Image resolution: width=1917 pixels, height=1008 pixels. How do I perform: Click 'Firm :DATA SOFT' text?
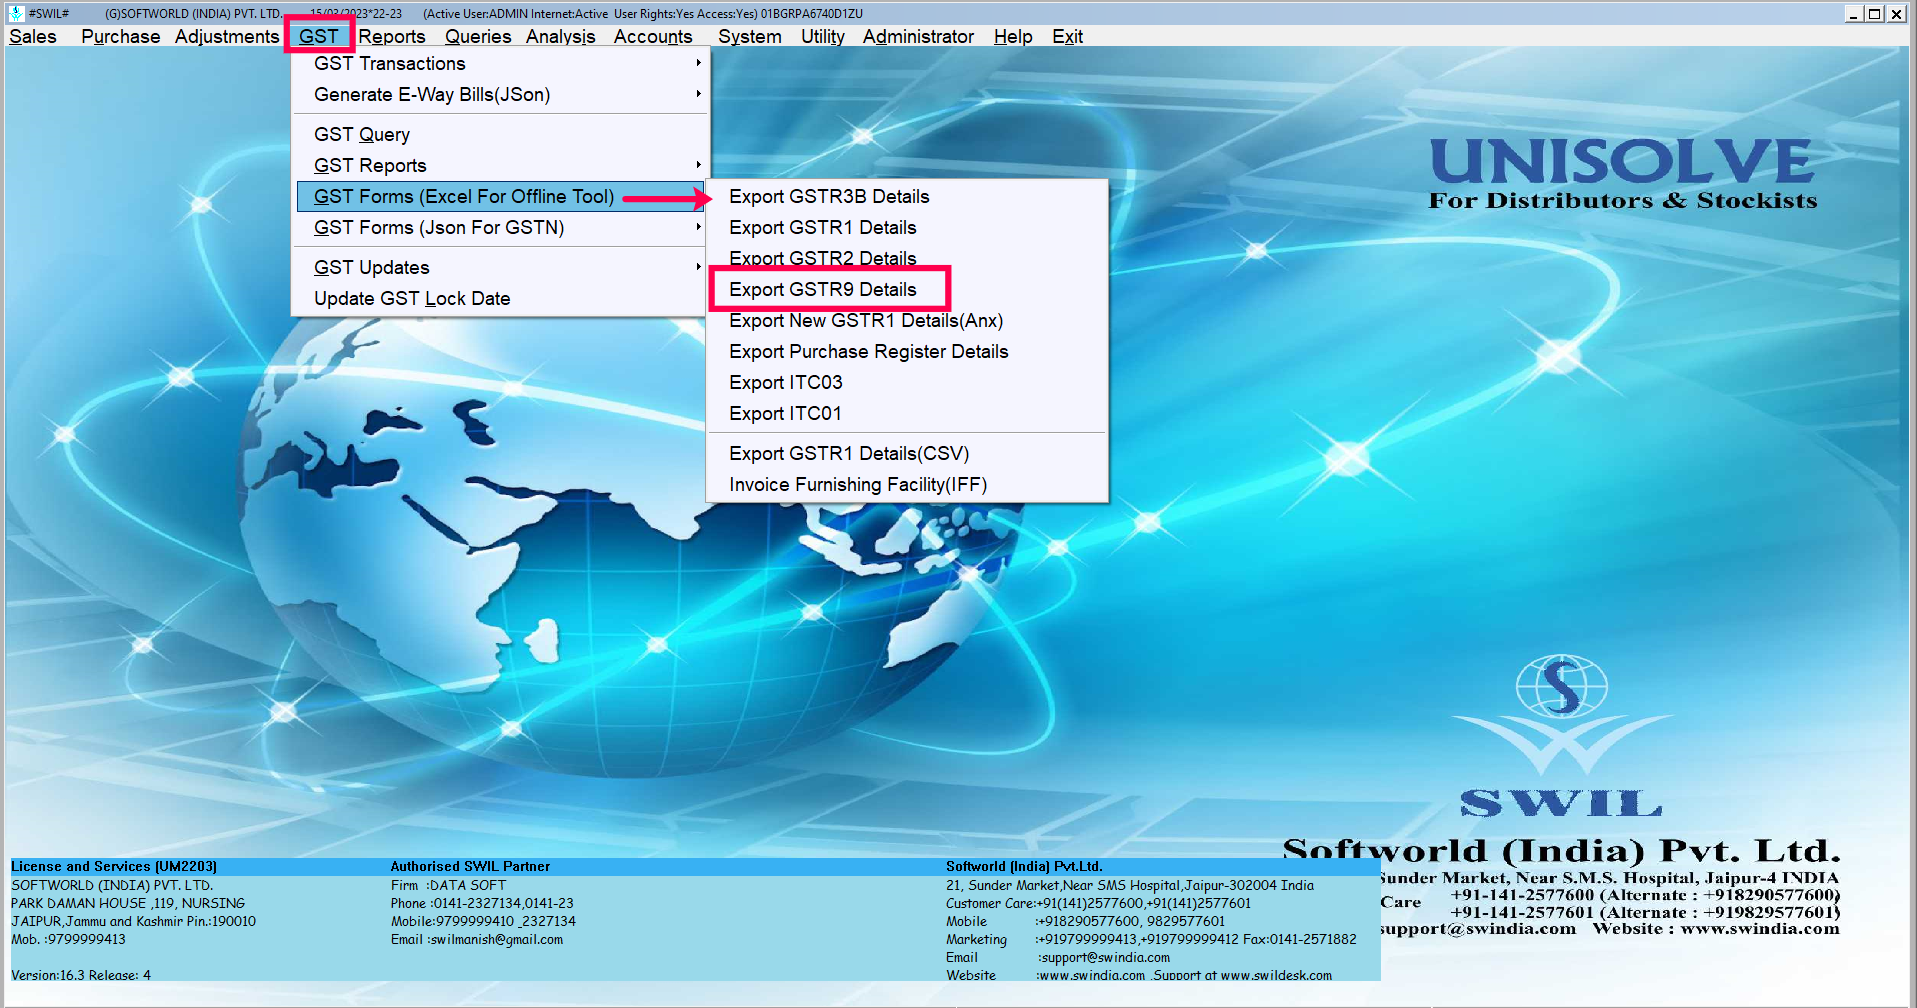[448, 885]
